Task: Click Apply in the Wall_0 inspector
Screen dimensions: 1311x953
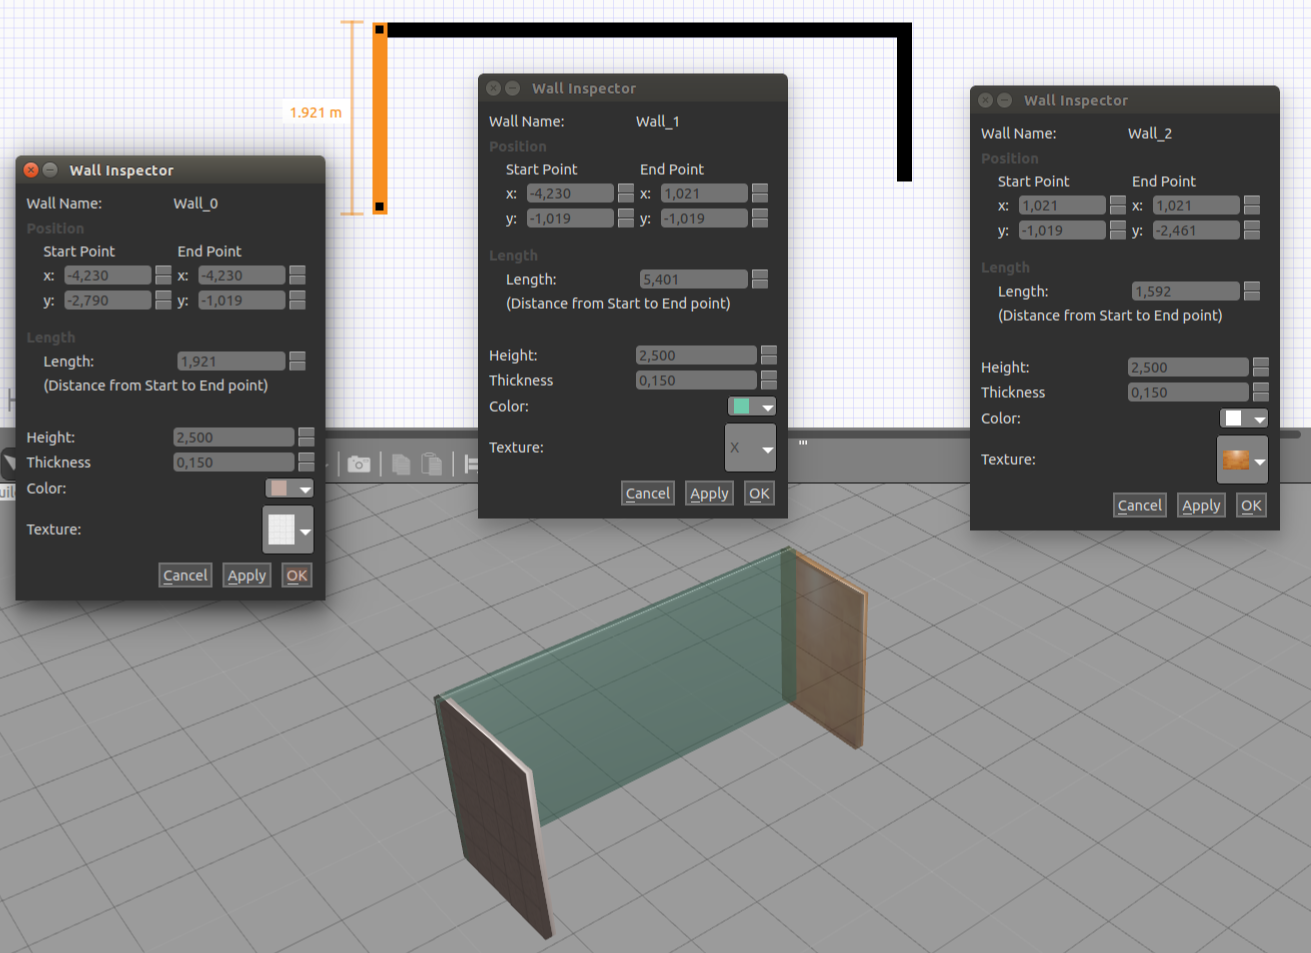Action: tap(247, 575)
